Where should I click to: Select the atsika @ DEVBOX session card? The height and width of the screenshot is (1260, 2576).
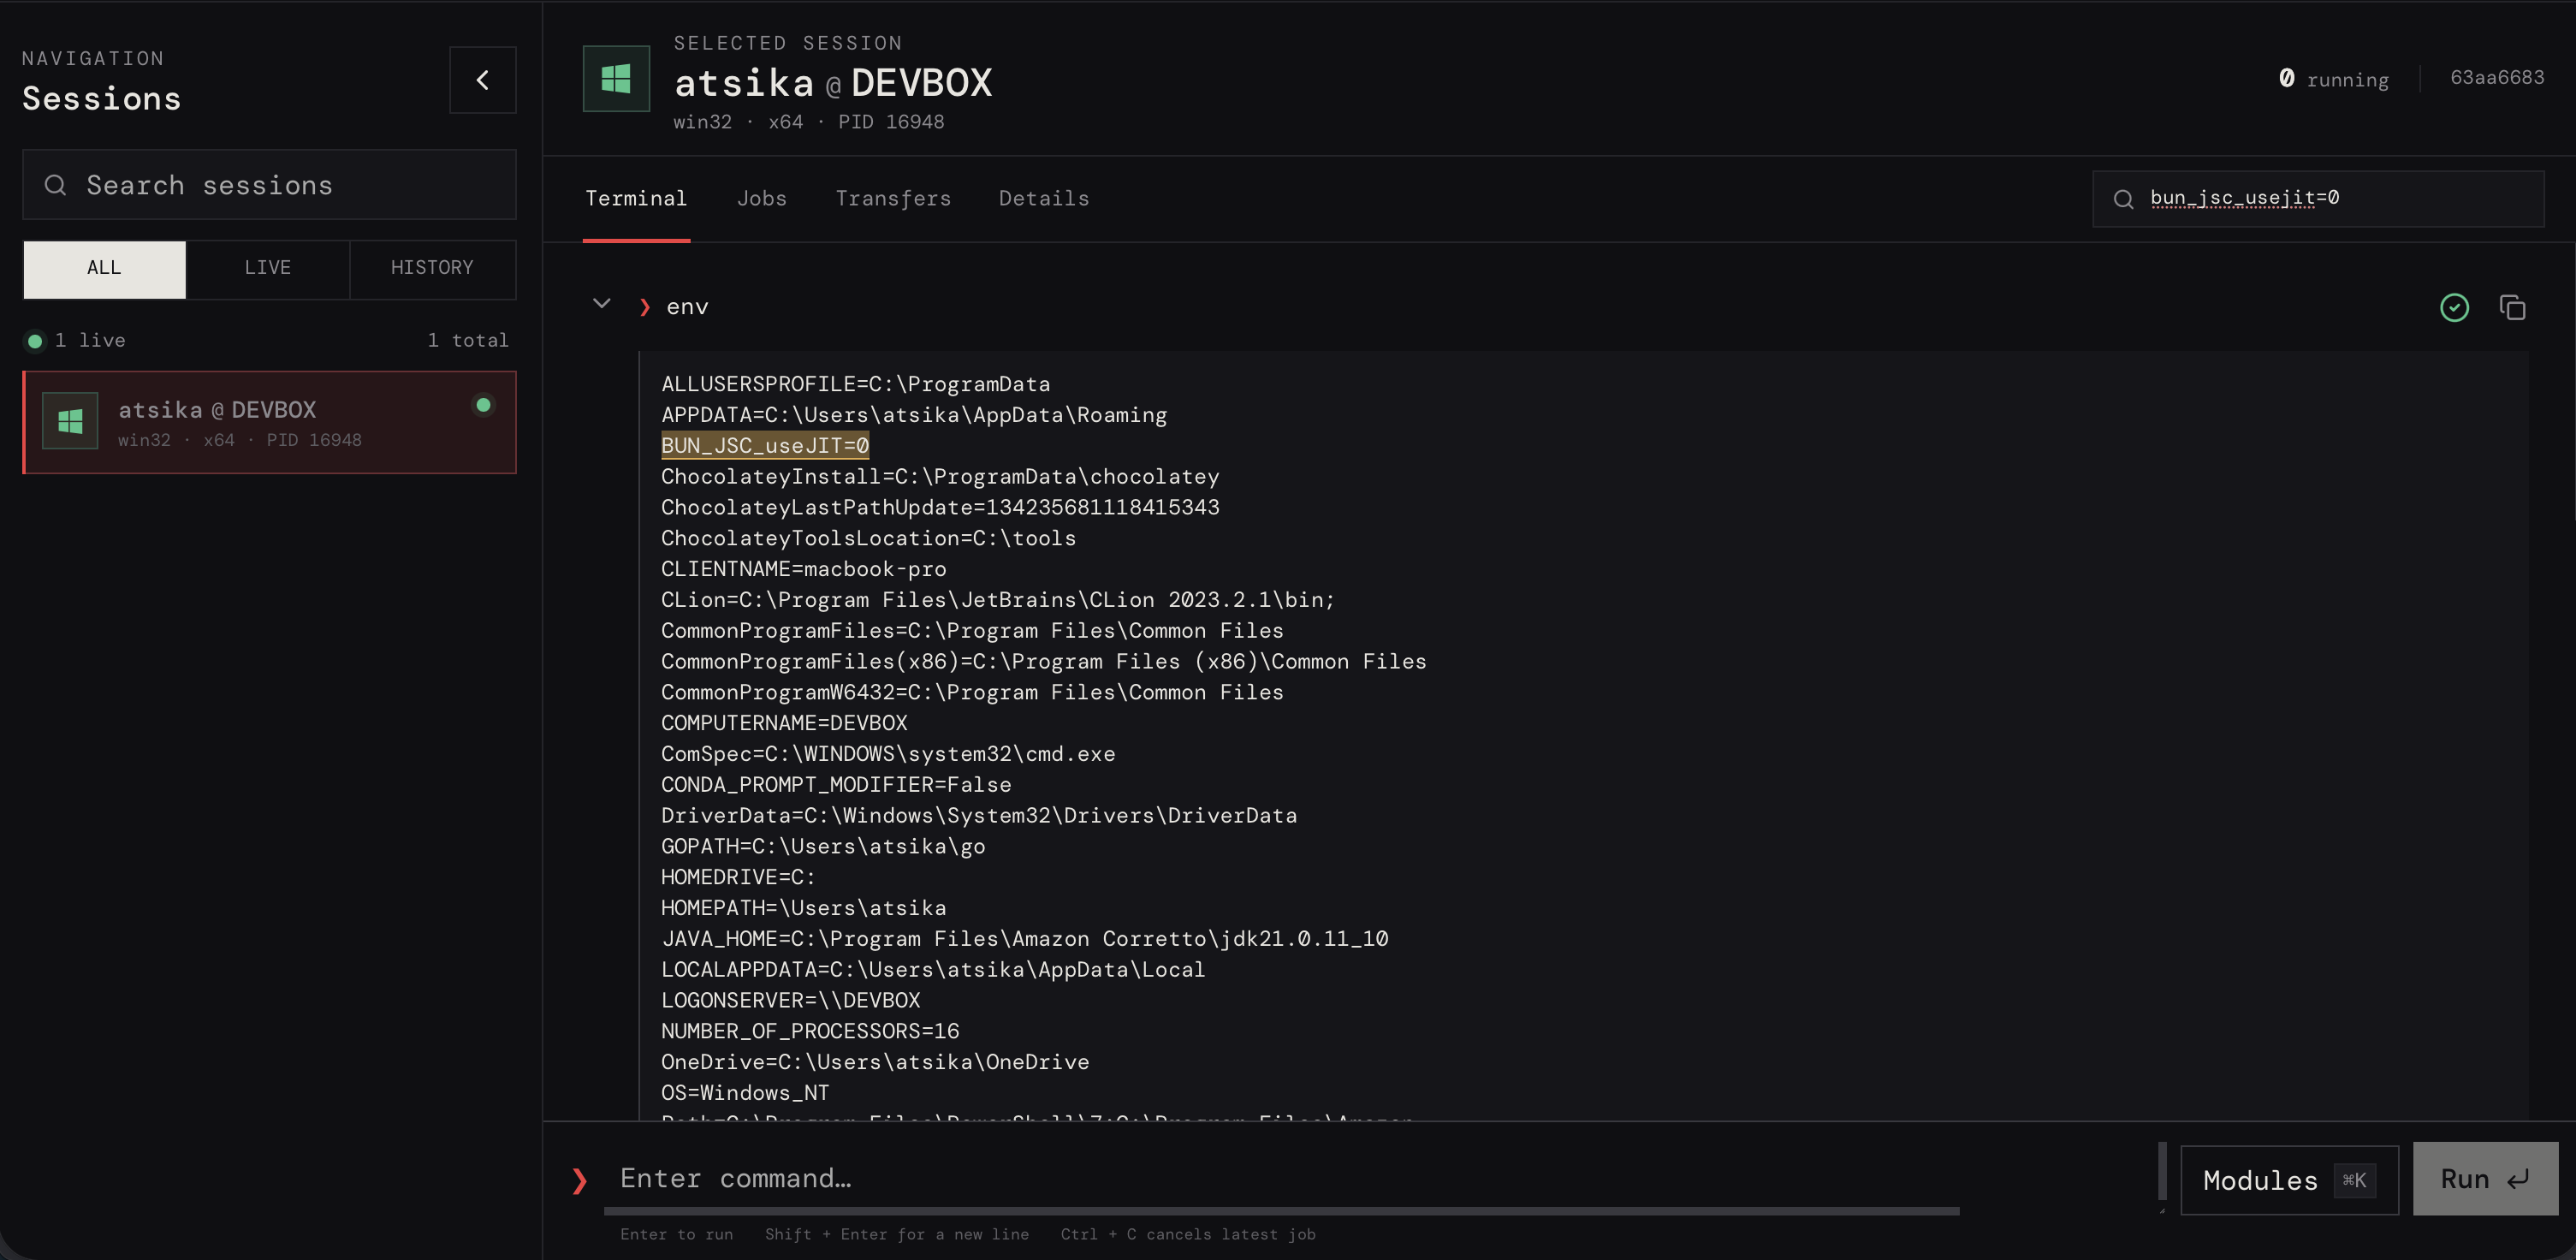[269, 422]
